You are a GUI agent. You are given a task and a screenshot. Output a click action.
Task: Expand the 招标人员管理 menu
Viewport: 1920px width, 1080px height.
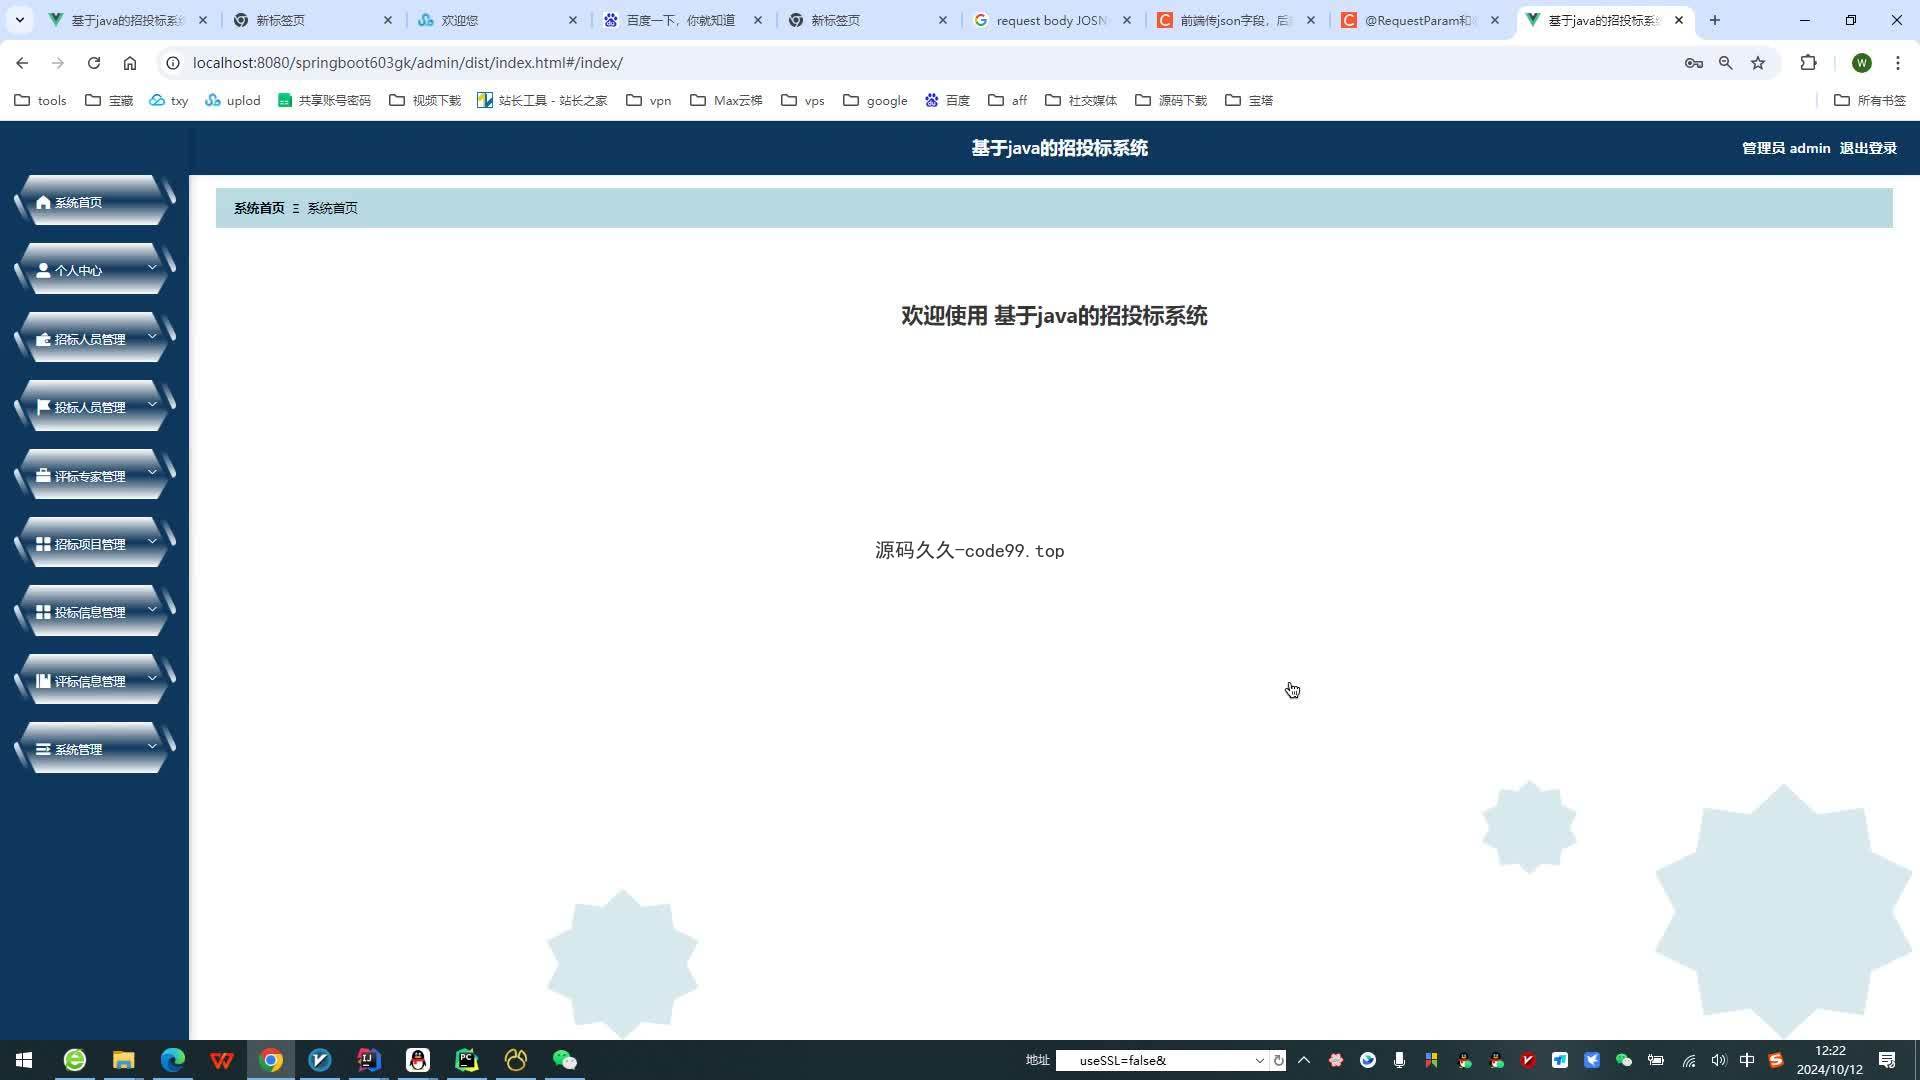95,339
